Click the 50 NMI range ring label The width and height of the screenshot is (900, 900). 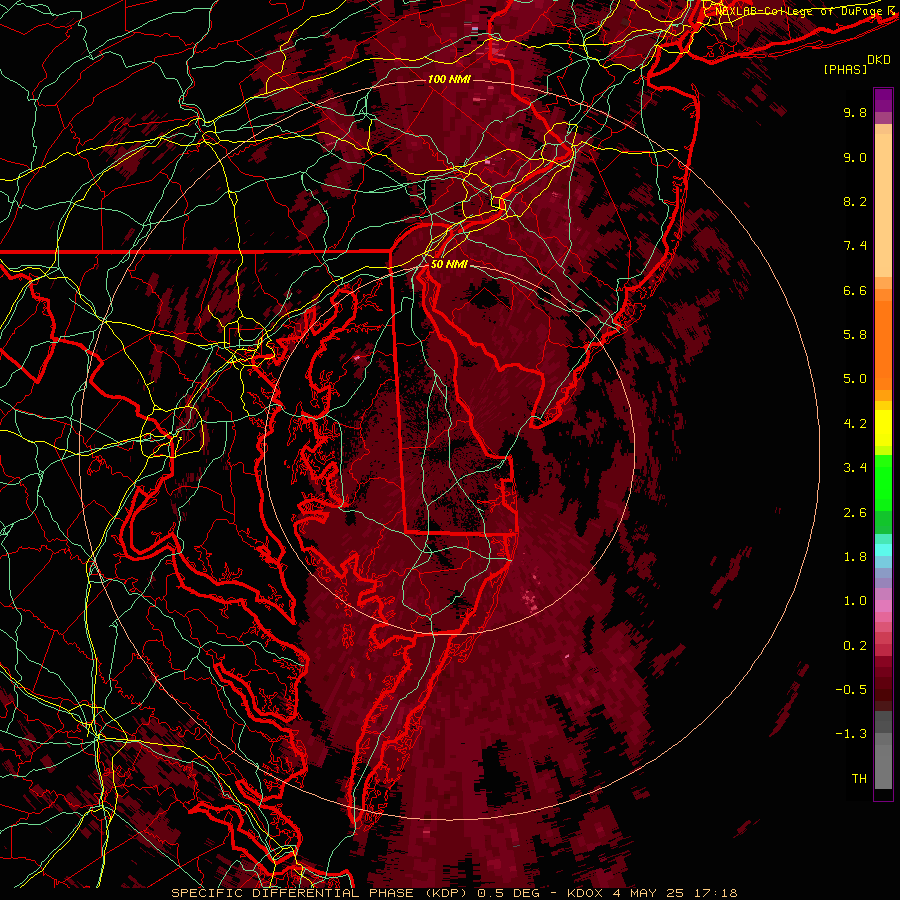(449, 264)
